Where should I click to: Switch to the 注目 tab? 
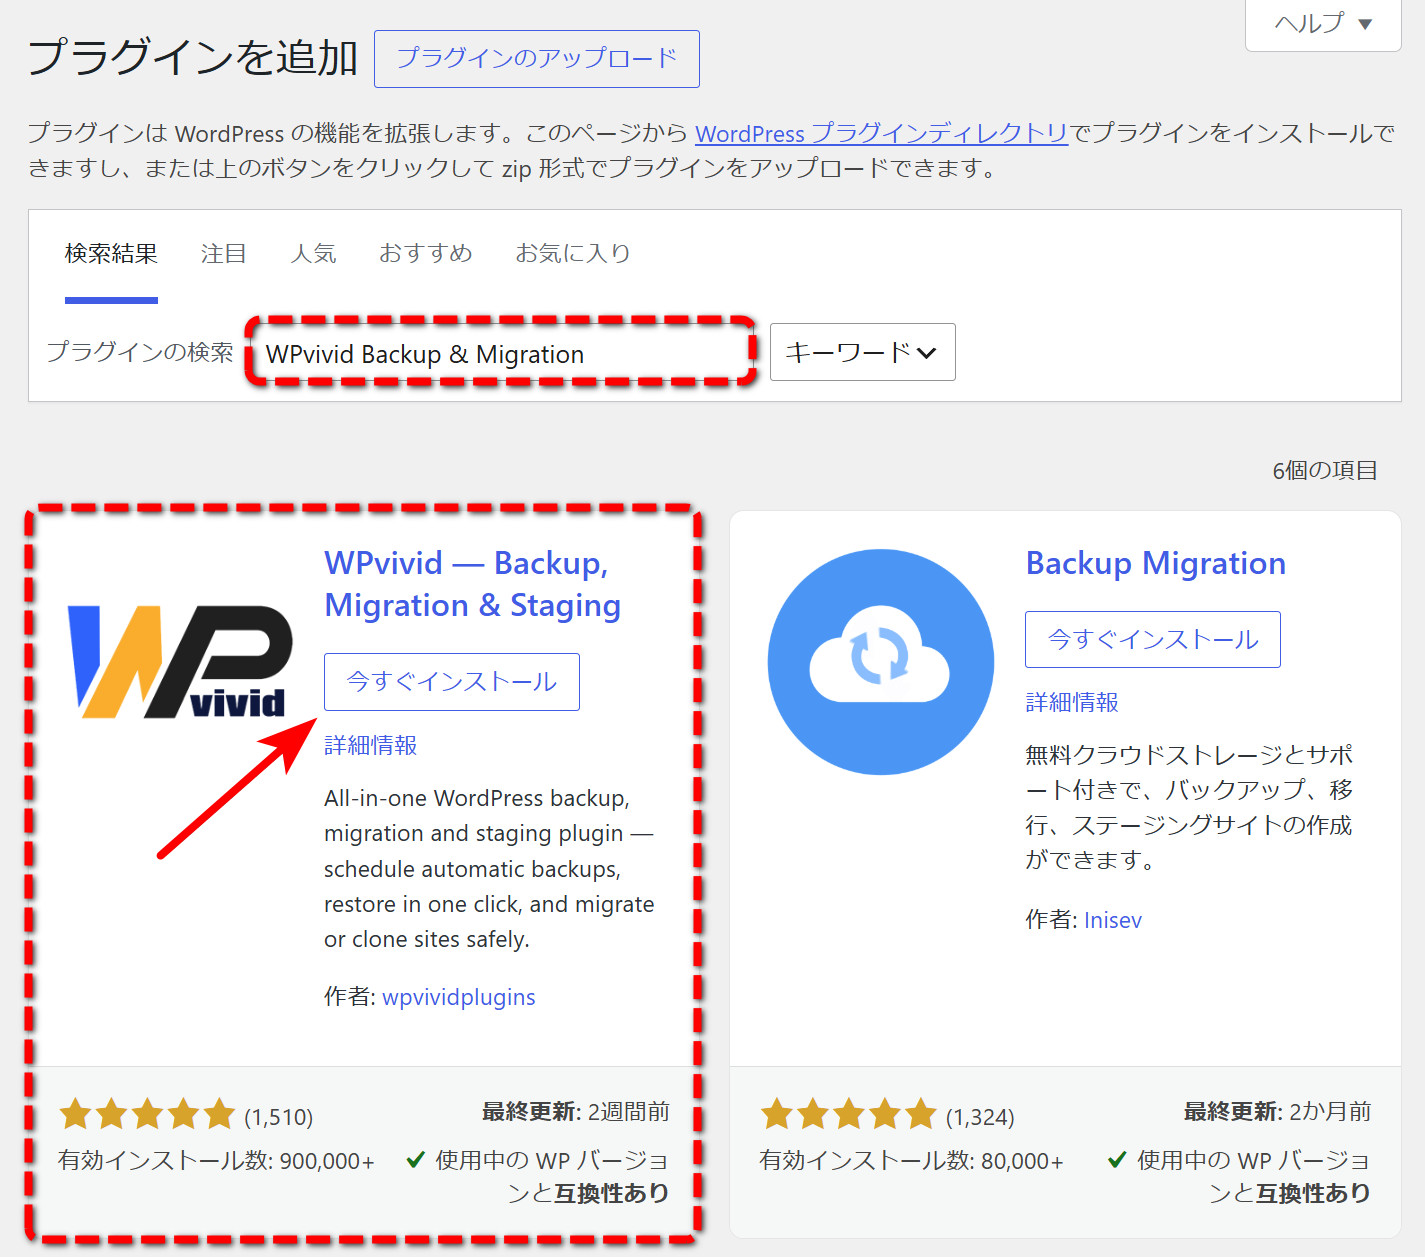223,254
